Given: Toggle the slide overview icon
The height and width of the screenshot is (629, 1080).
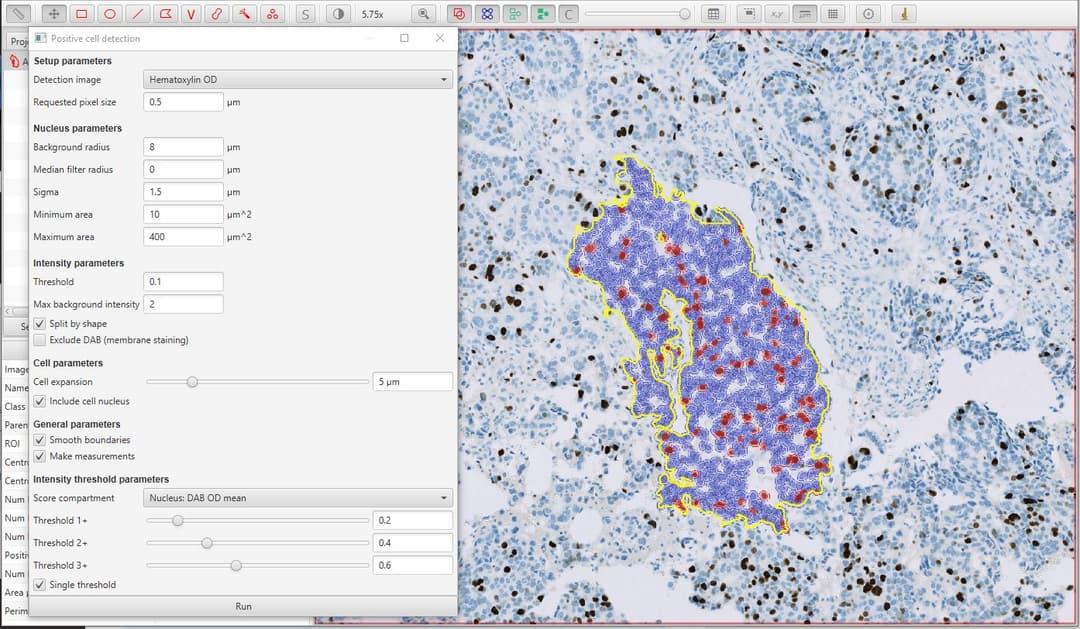Looking at the screenshot, I should pyautogui.click(x=749, y=13).
